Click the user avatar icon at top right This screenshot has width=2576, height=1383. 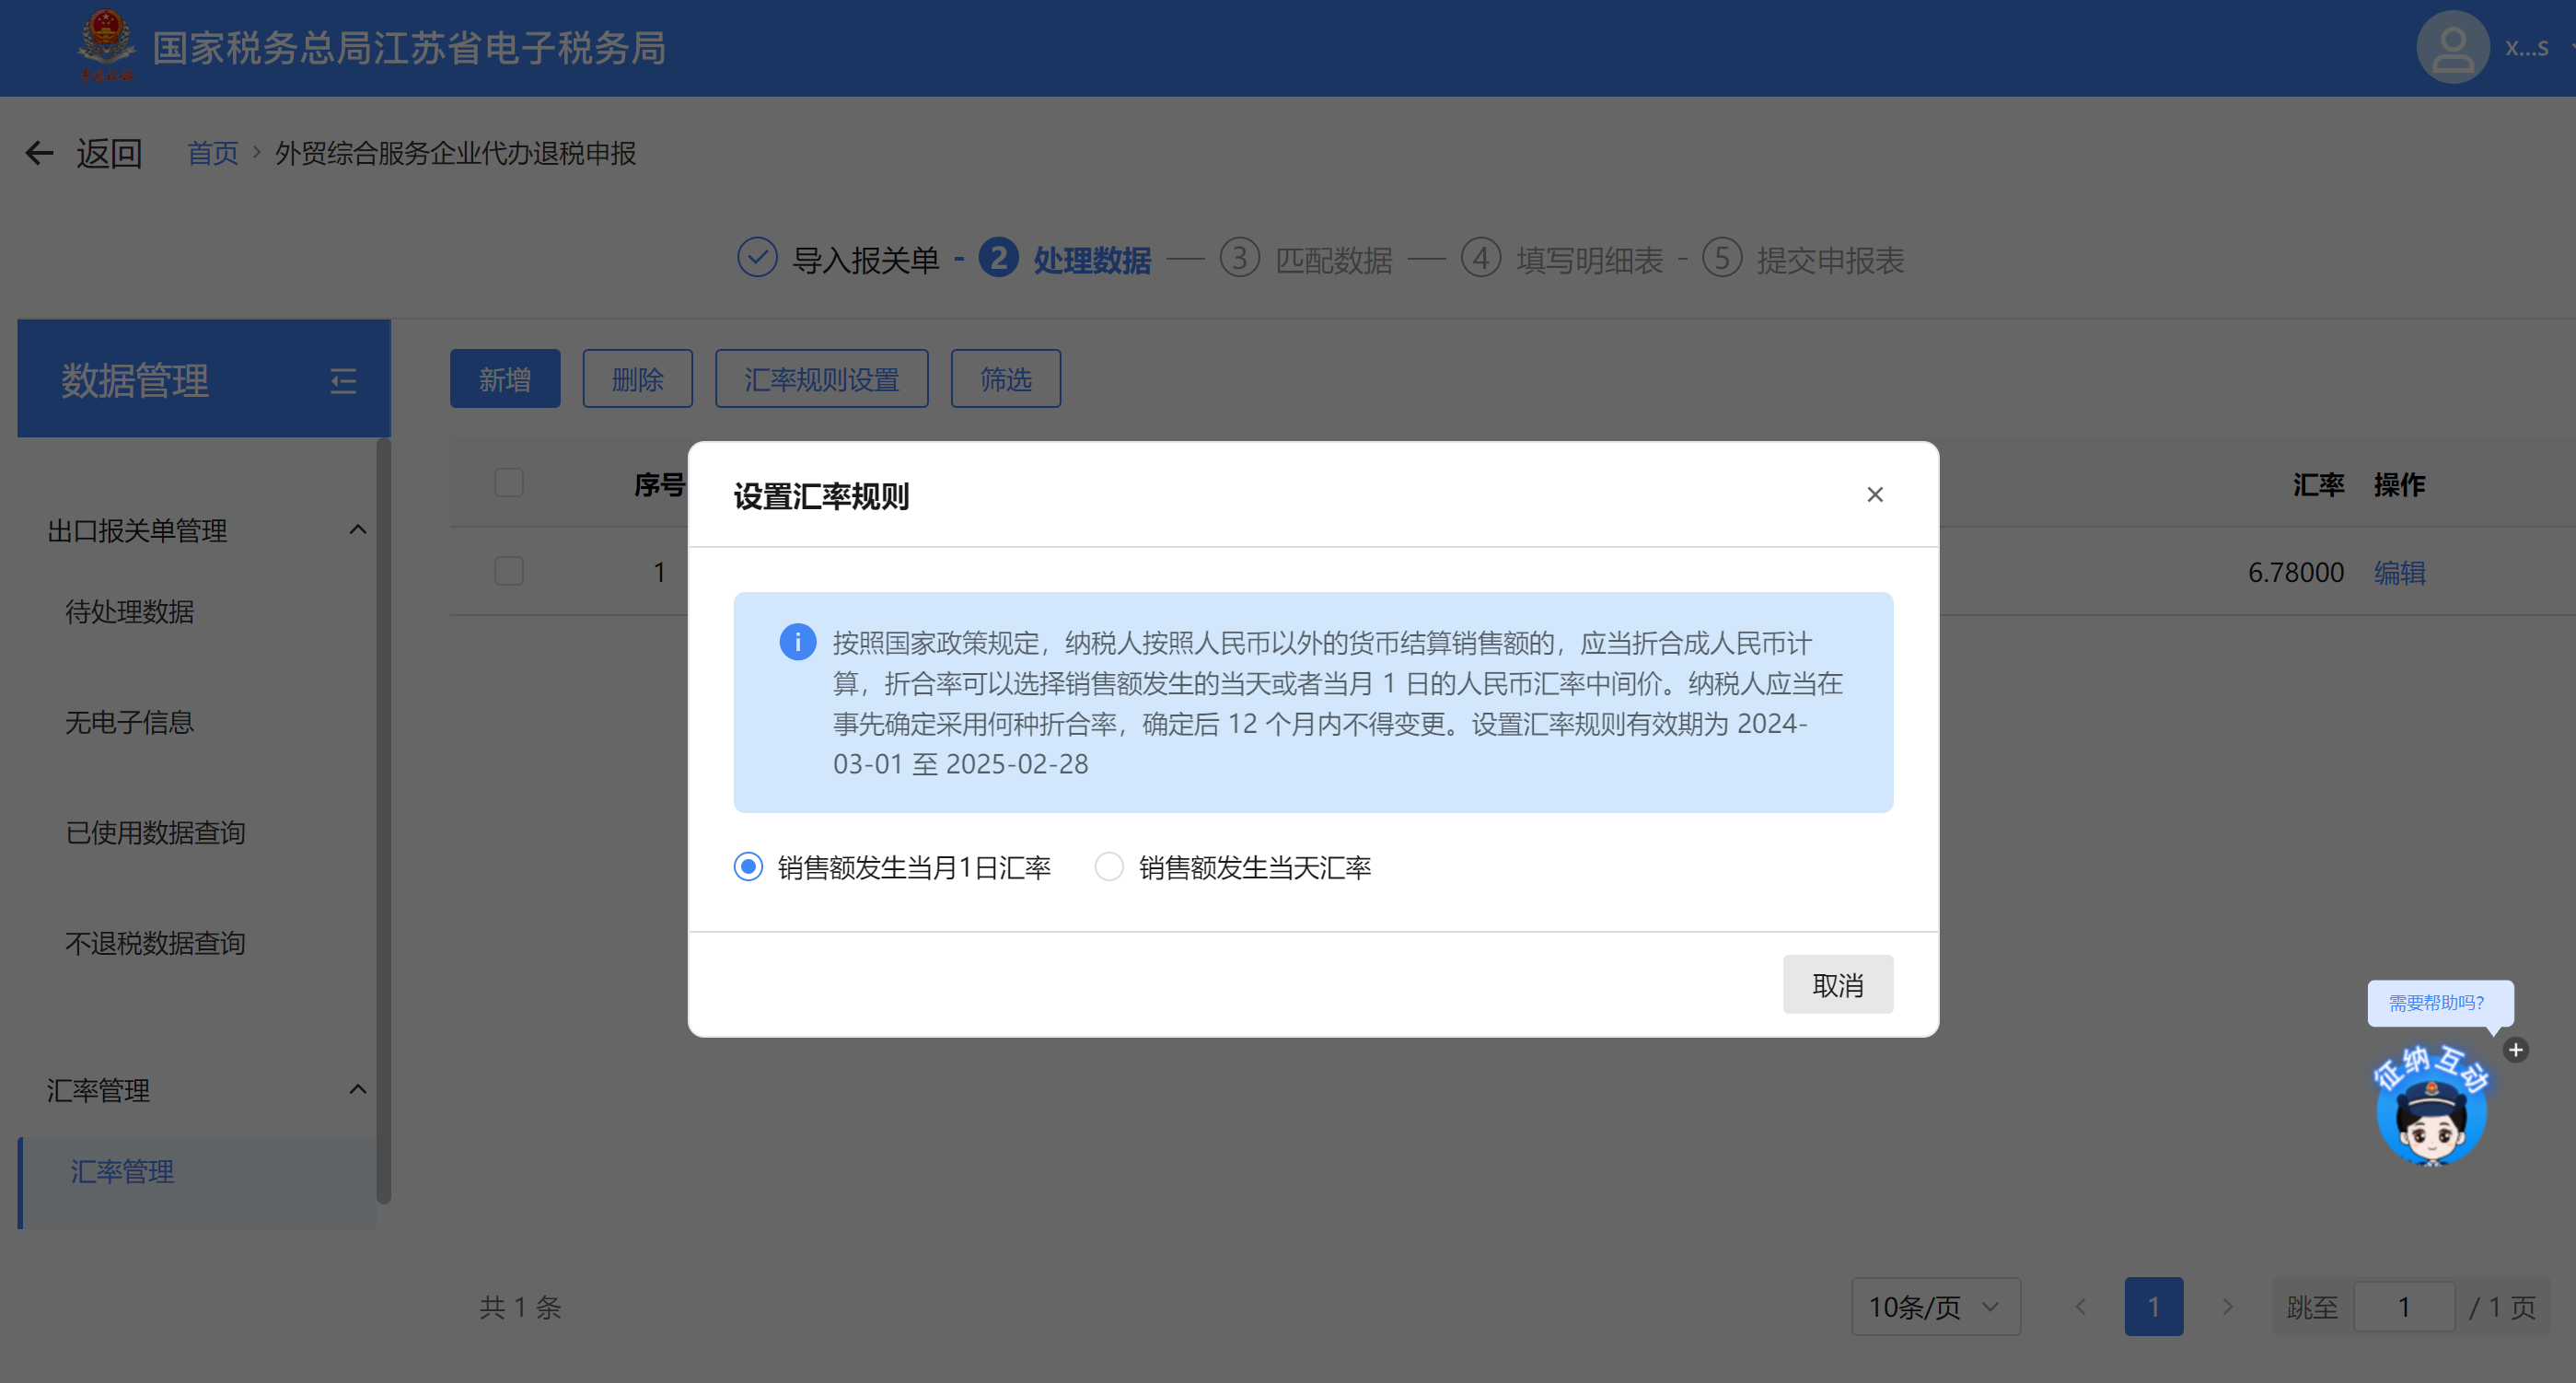pyautogui.click(x=2451, y=48)
